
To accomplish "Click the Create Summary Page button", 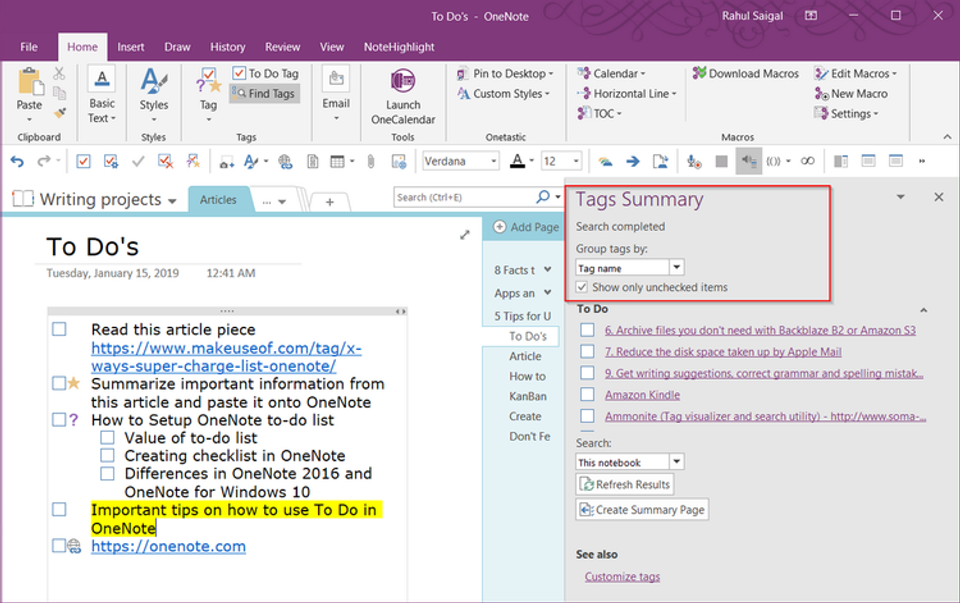I will click(x=642, y=509).
